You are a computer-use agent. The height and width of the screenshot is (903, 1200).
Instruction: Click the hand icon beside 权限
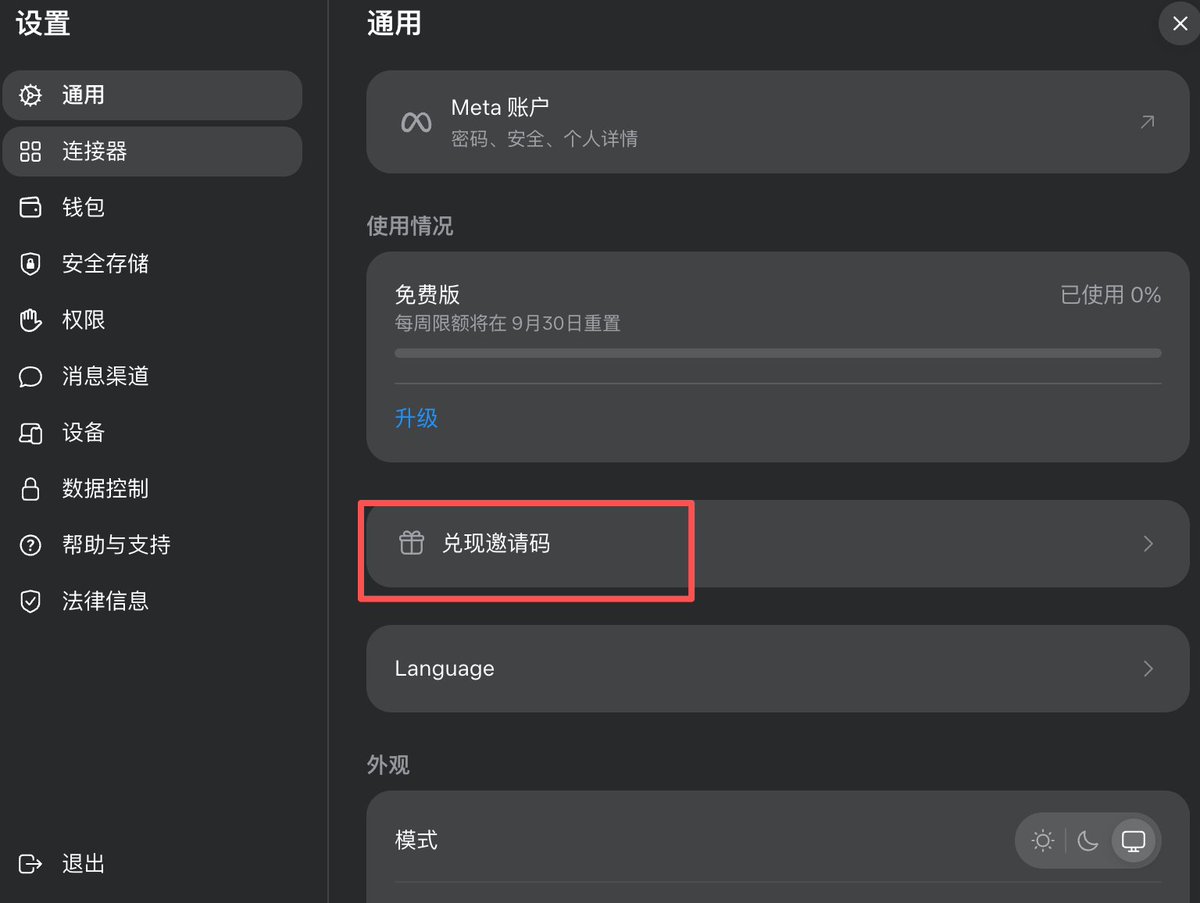point(31,320)
